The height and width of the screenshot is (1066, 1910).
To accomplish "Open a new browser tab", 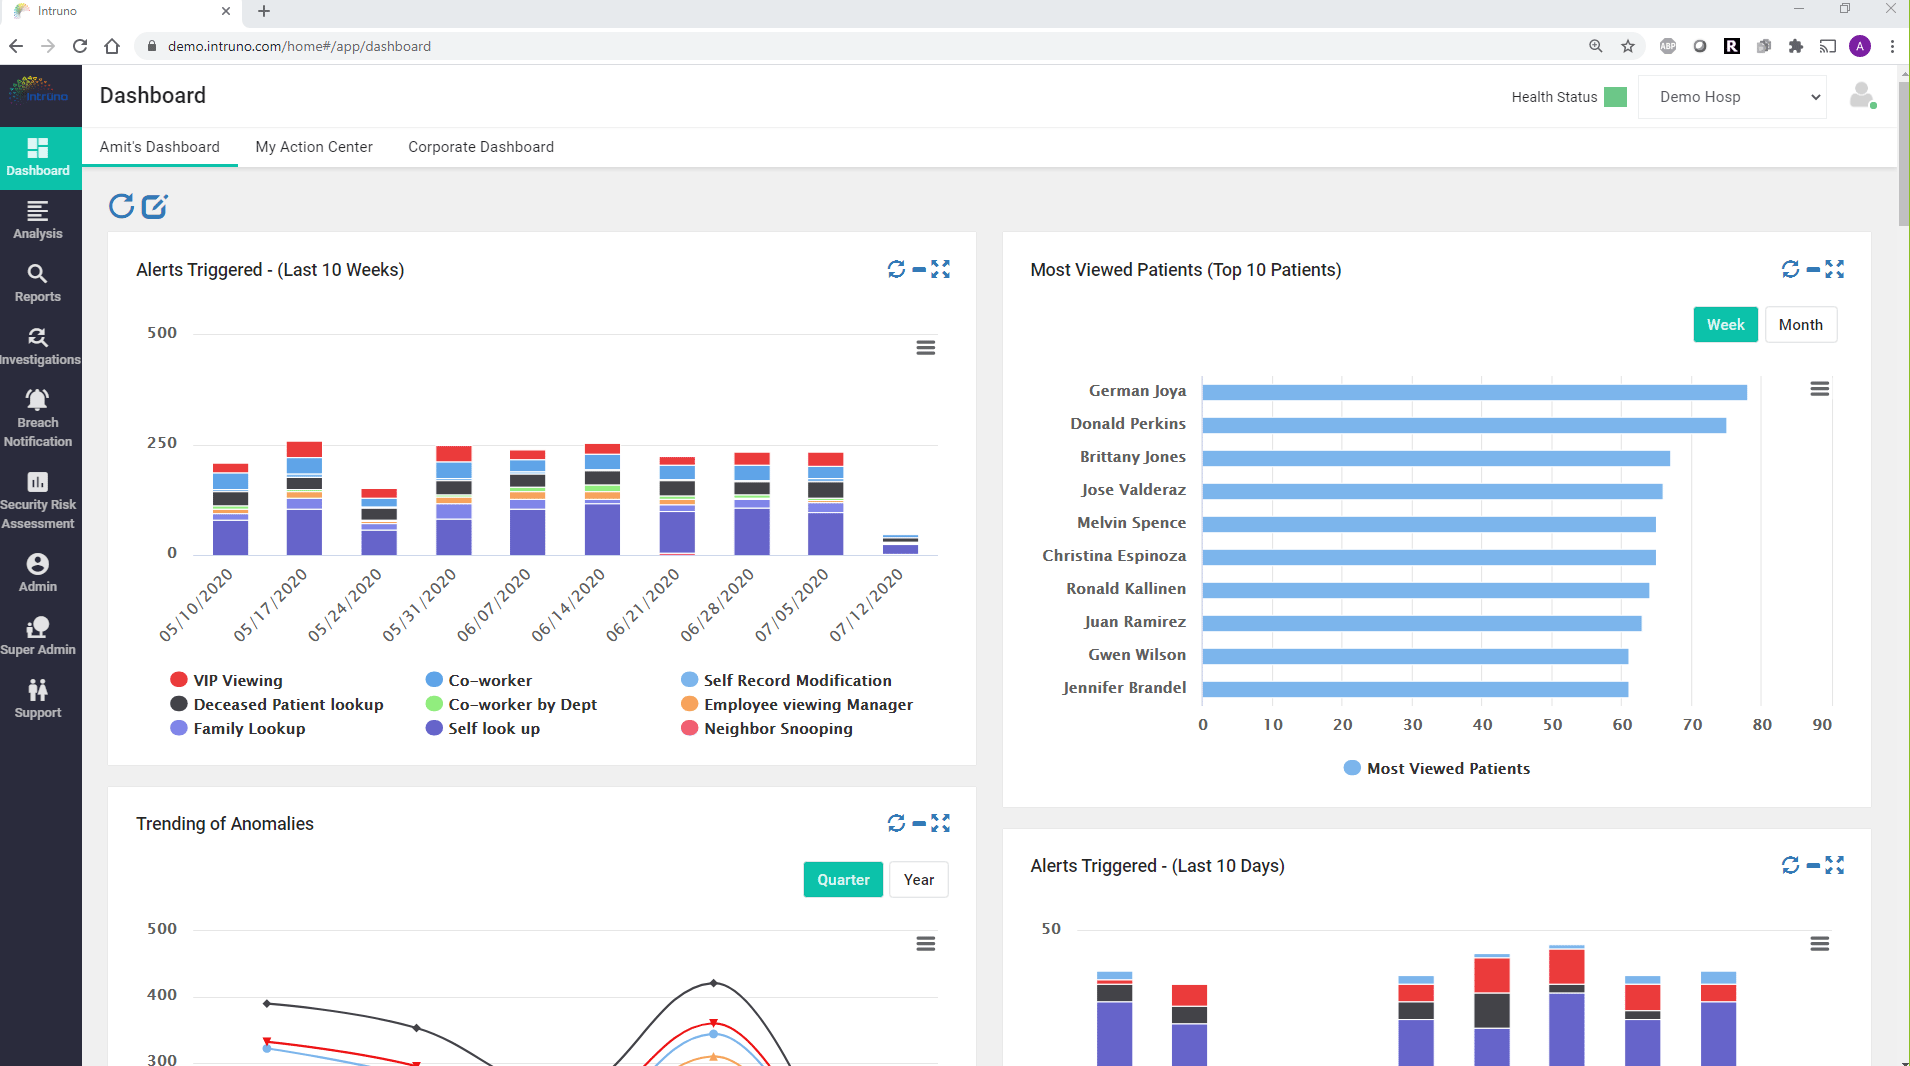I will coord(264,11).
